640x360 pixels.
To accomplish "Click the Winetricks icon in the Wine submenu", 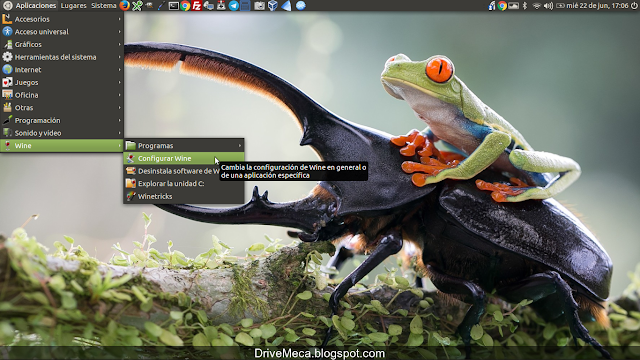I will click(x=131, y=196).
